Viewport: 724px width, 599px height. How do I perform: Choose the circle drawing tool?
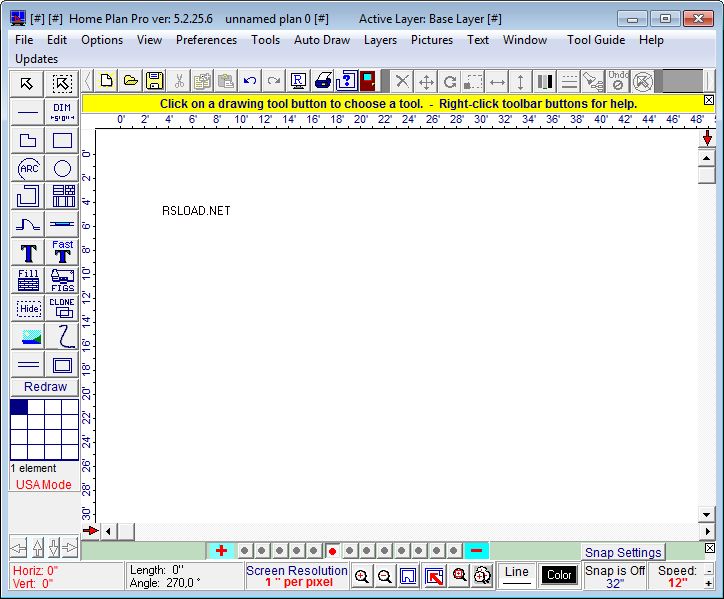coord(62,169)
